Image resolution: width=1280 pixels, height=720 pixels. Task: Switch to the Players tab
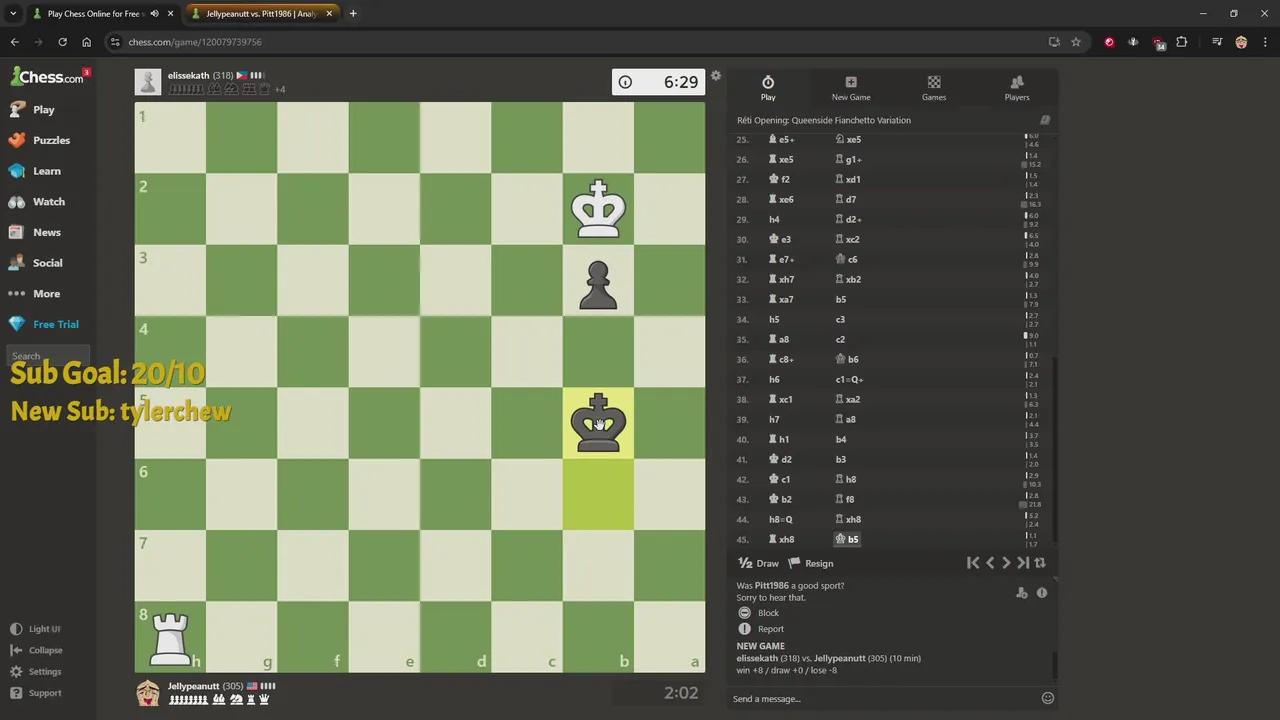point(1016,88)
